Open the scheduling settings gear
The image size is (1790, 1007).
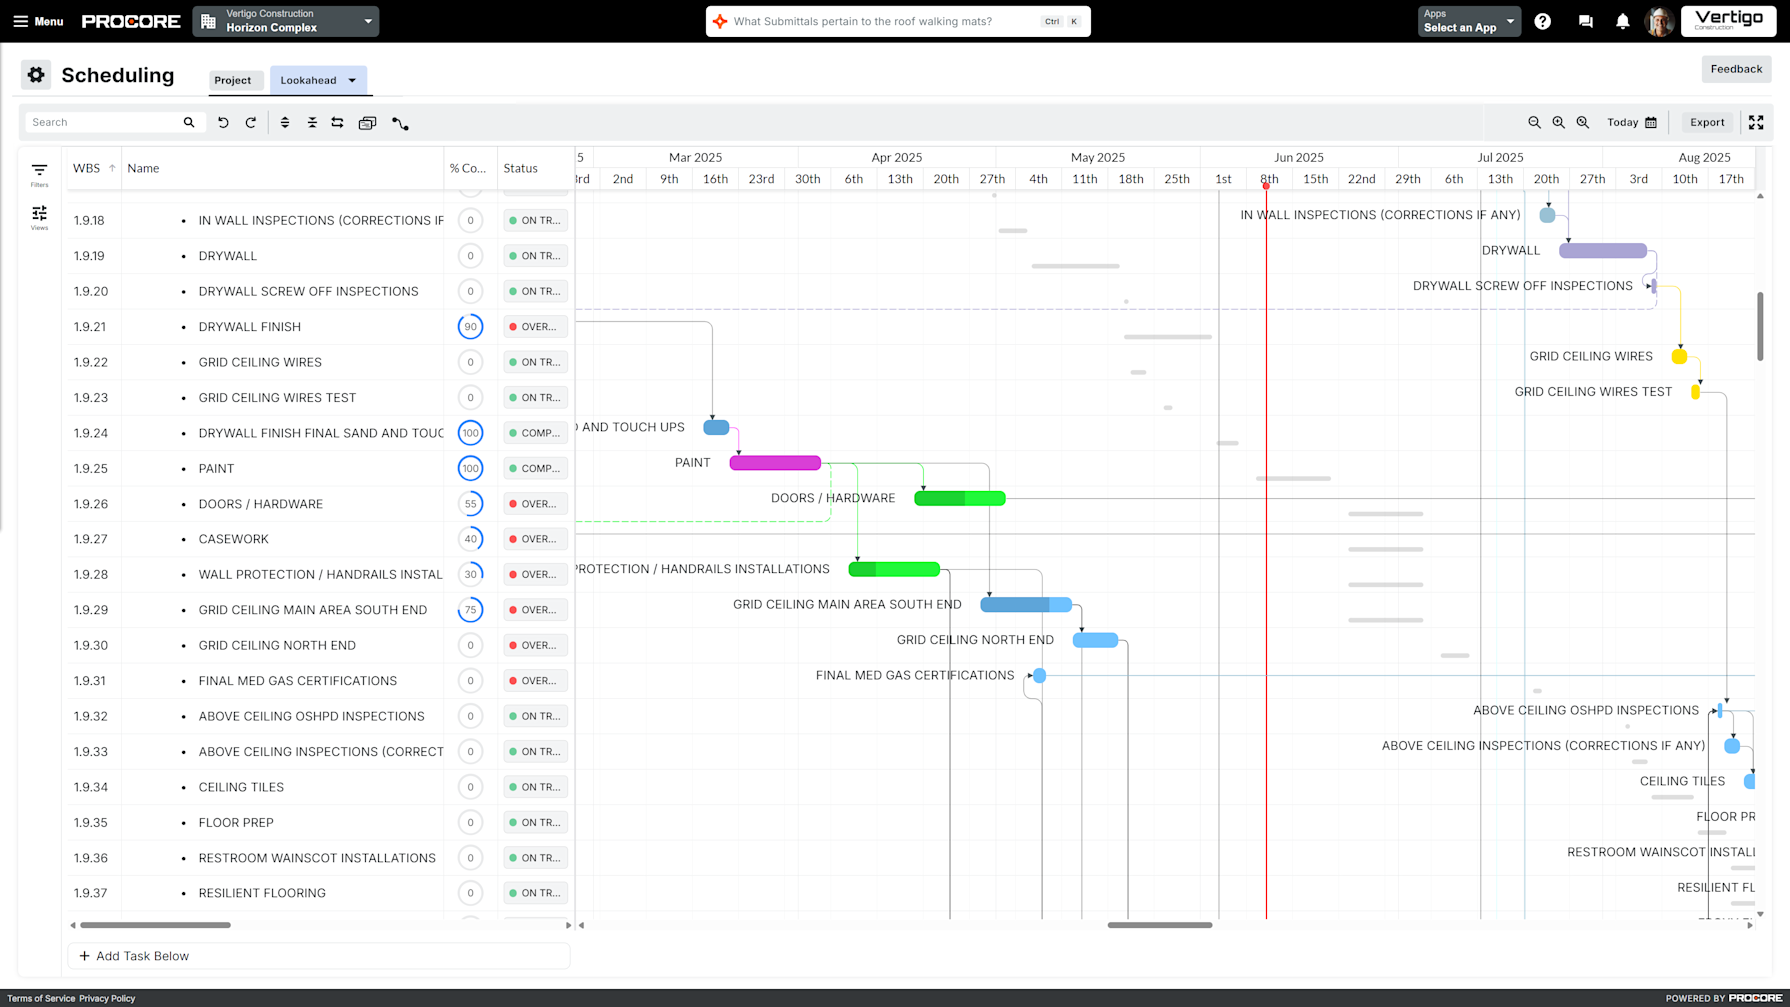click(36, 74)
